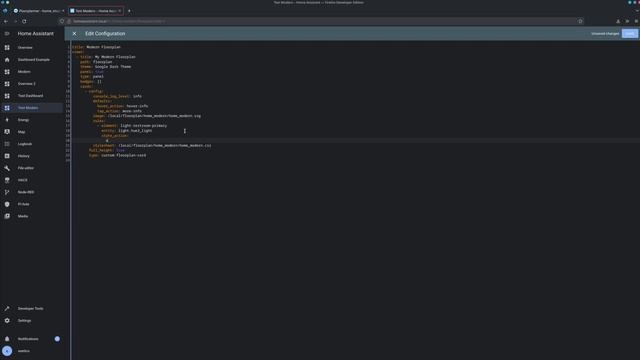Screen dimensions: 640x360
Task: Click the full_height true line
Action: click(107, 150)
